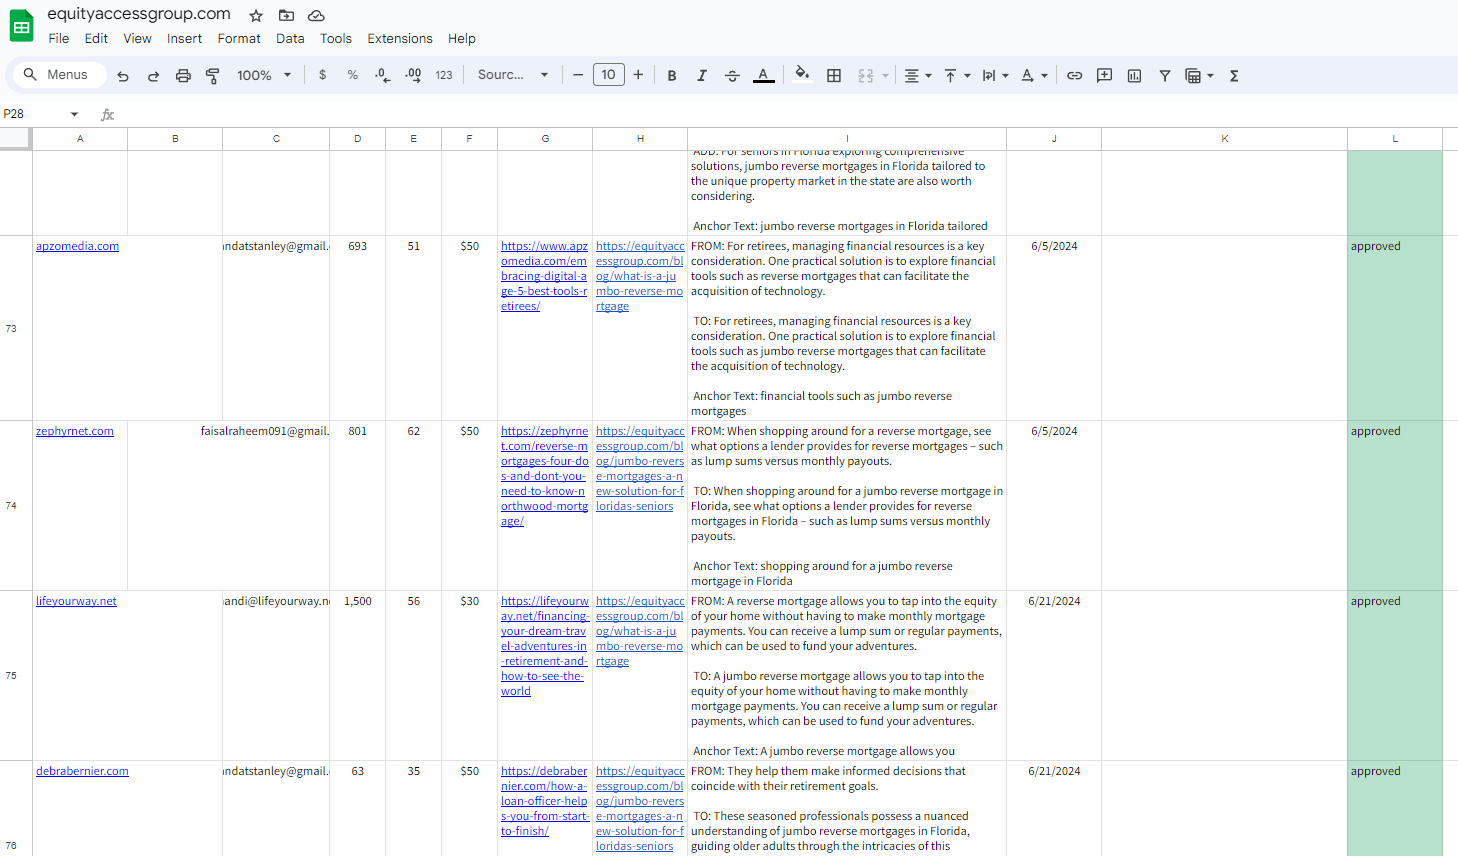Toggle bold formatting

pyautogui.click(x=672, y=75)
